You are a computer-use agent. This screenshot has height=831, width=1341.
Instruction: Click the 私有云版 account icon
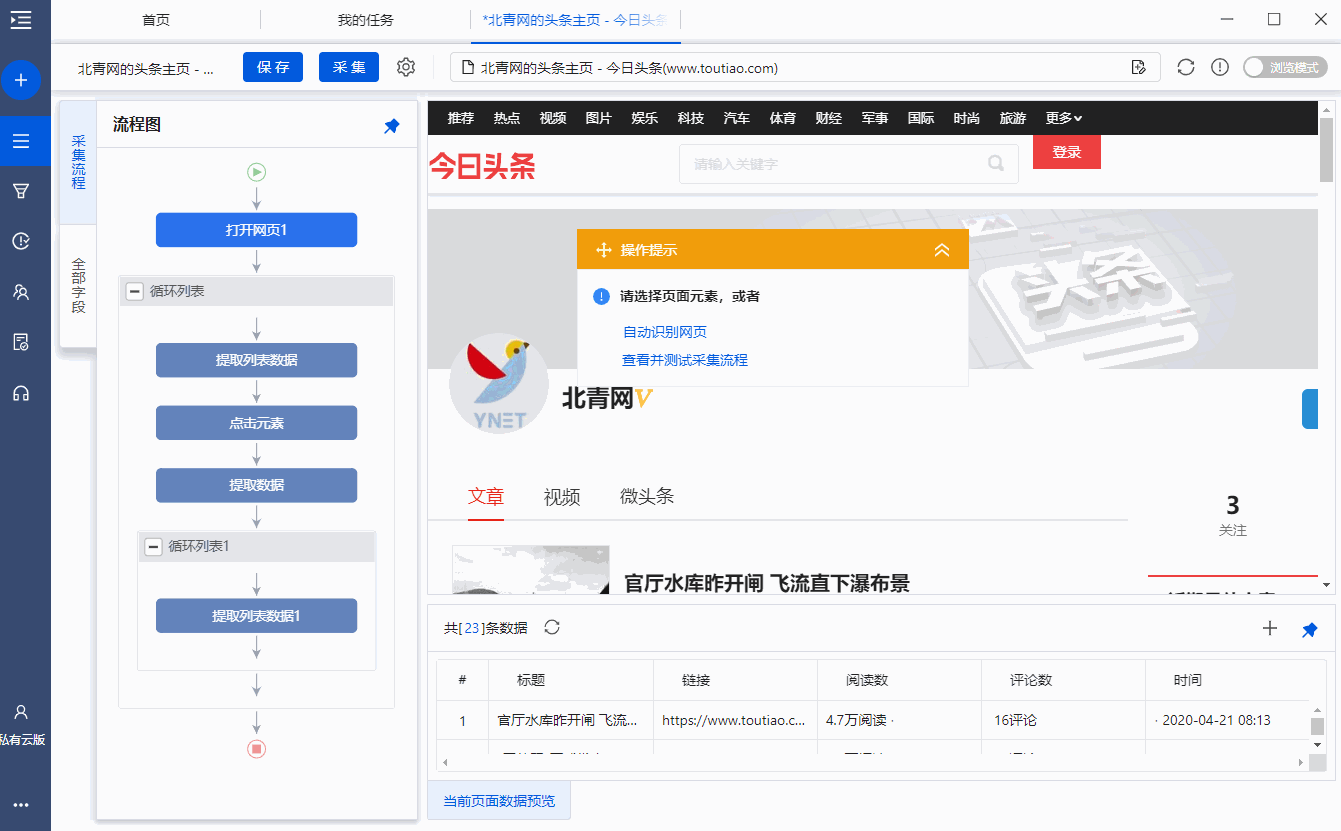[21, 712]
